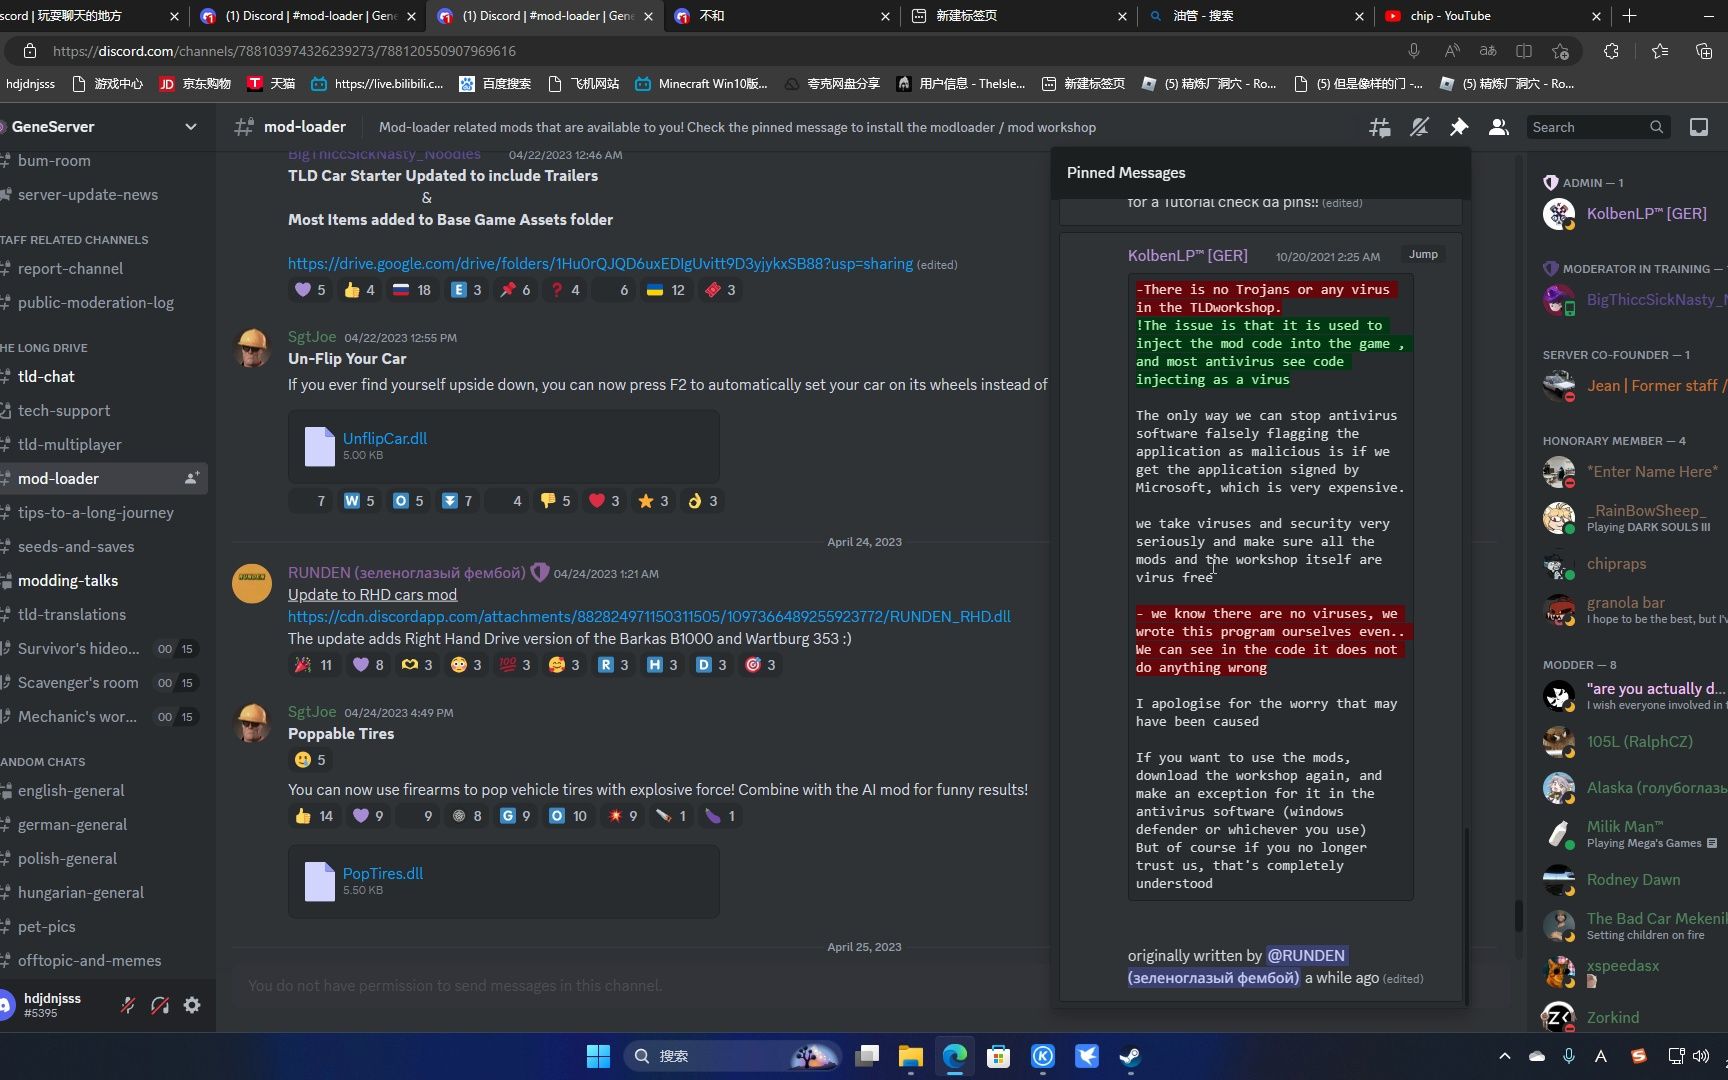Open the RUNDEN_RHD.dll cdn link

click(649, 616)
